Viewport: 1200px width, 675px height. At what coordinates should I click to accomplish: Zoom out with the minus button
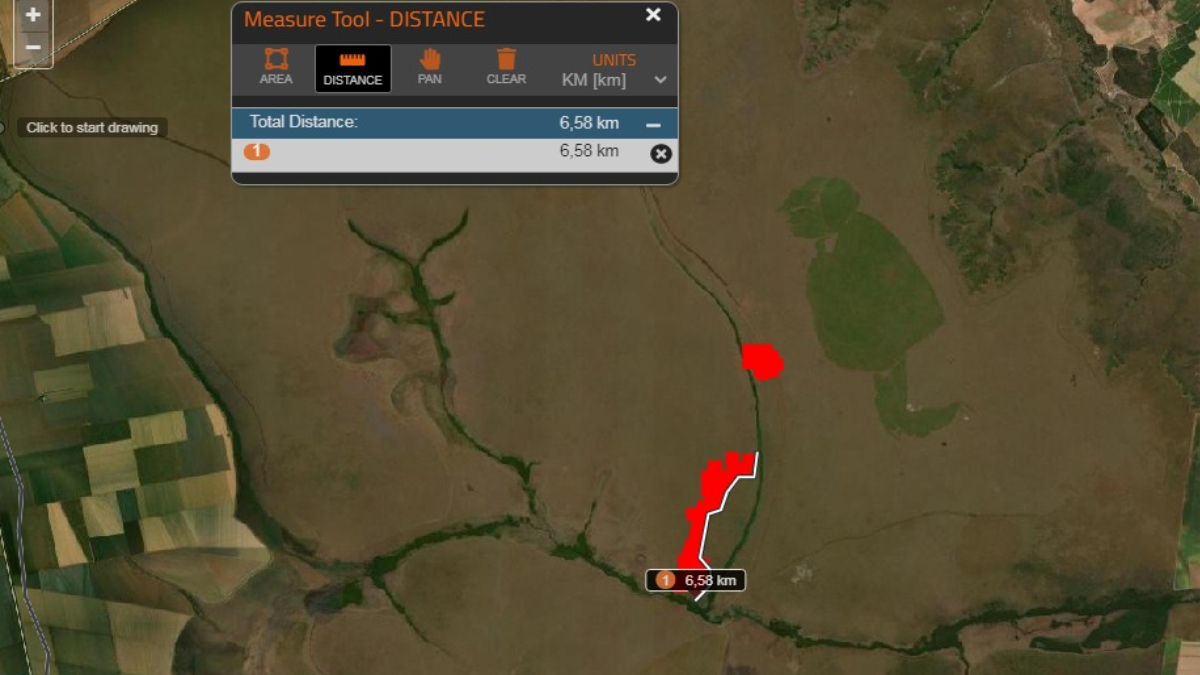[33, 47]
